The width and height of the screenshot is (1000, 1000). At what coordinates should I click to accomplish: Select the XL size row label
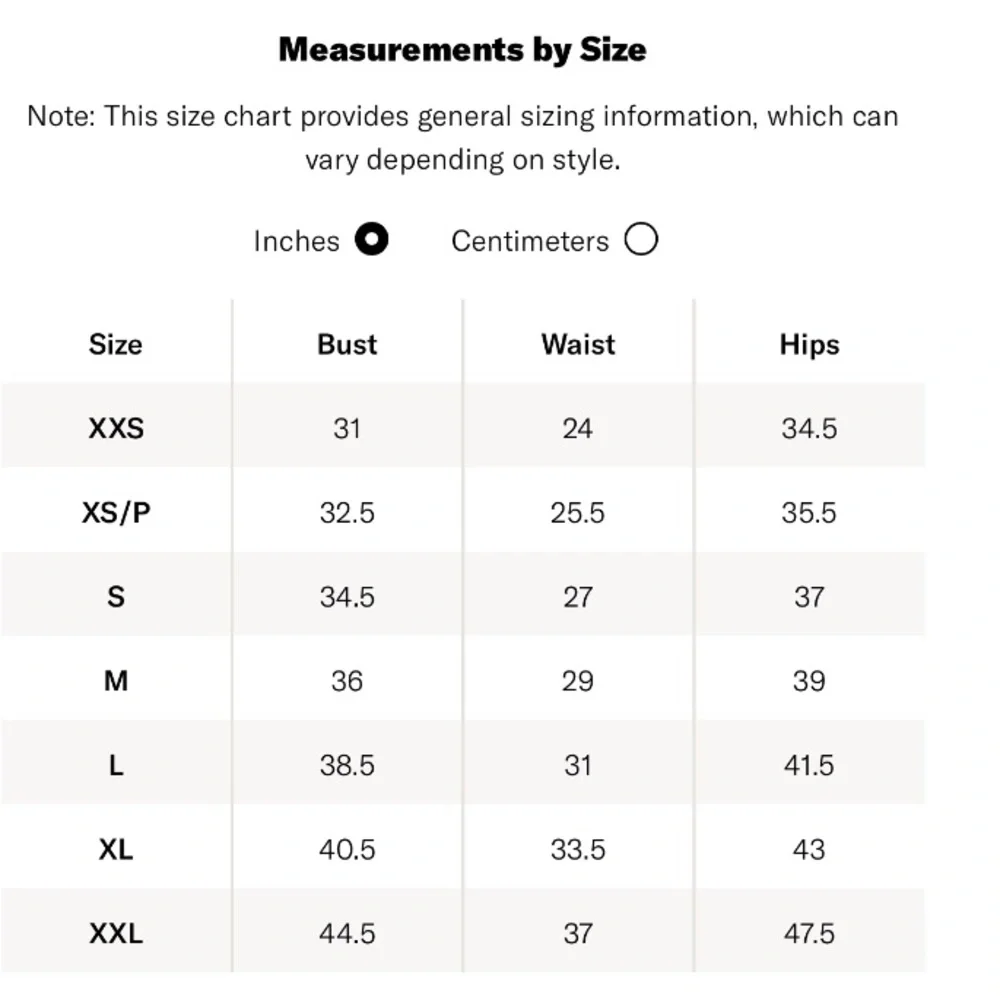point(116,849)
